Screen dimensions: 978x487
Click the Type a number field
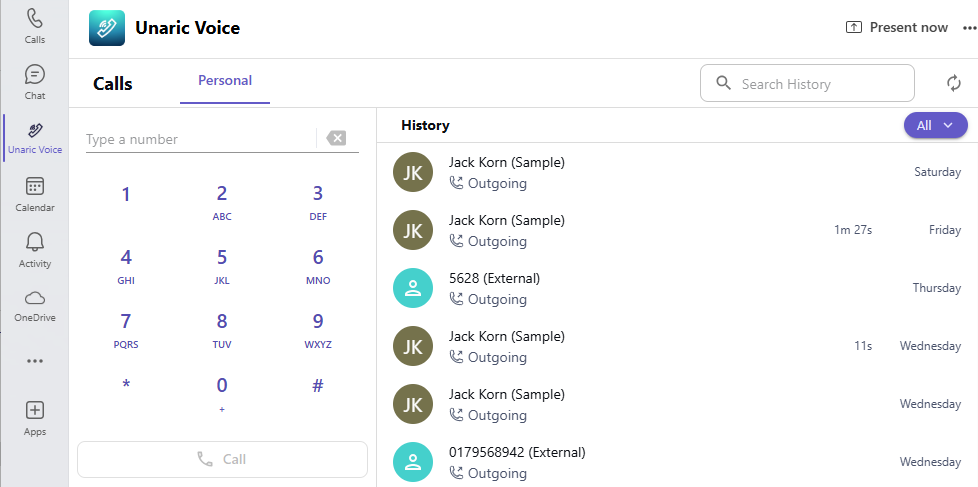(x=200, y=139)
